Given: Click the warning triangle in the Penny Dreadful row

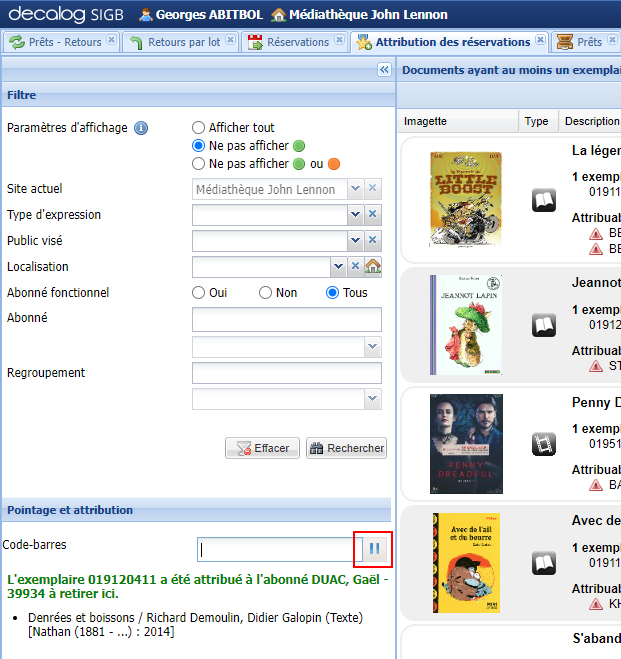Looking at the screenshot, I should 596,485.
